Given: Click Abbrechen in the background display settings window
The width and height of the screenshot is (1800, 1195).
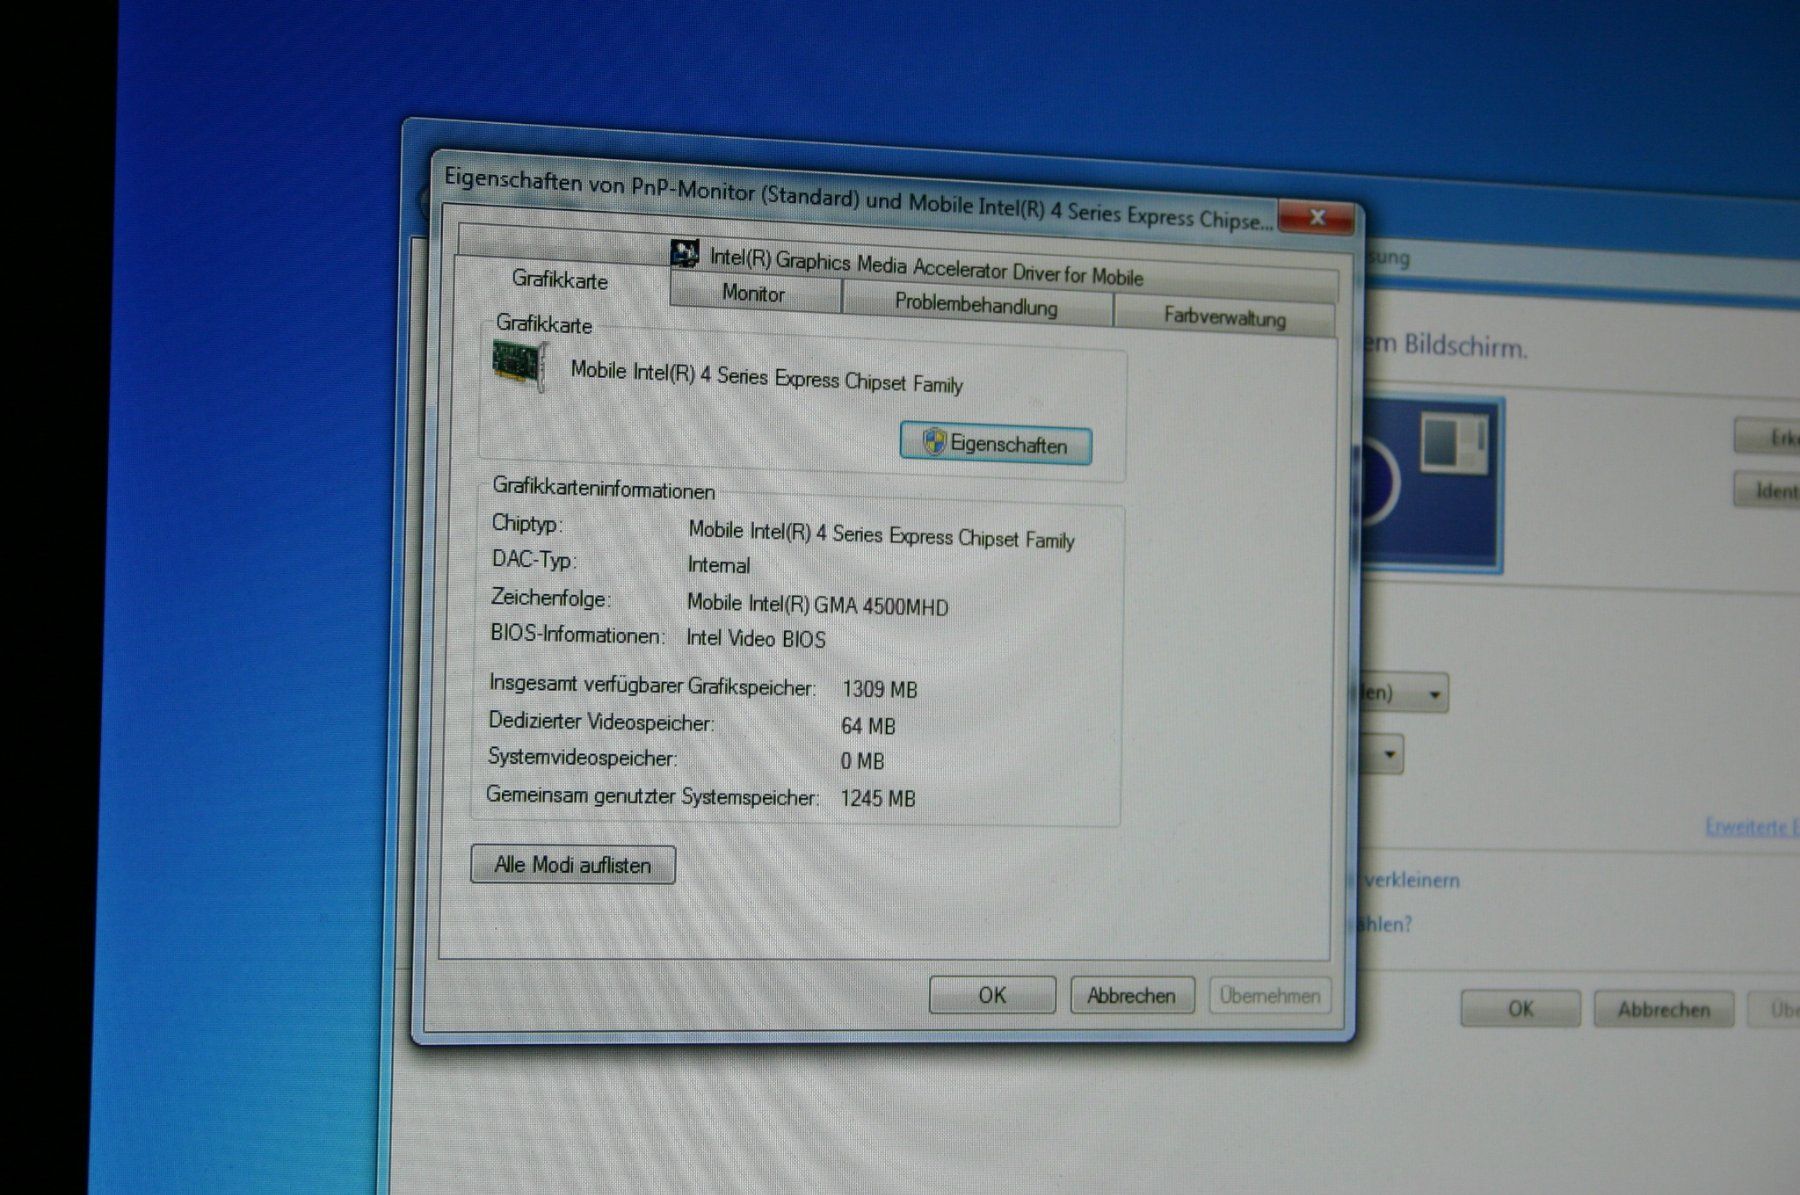Looking at the screenshot, I should (1664, 1010).
